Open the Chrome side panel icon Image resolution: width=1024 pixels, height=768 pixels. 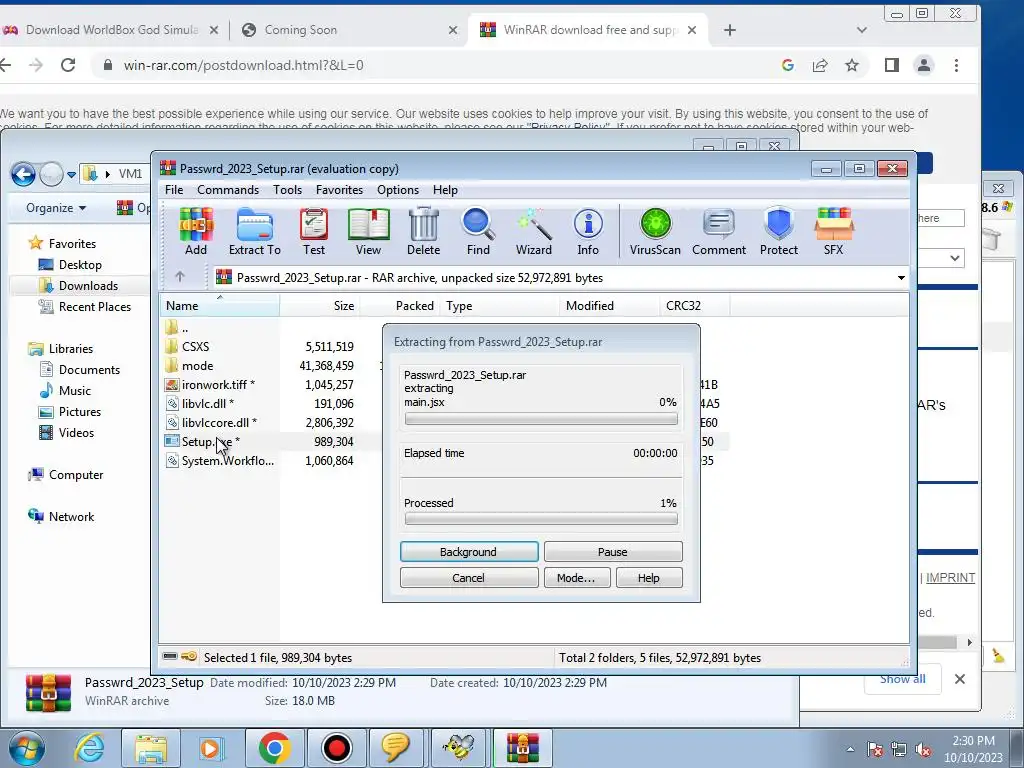891,65
